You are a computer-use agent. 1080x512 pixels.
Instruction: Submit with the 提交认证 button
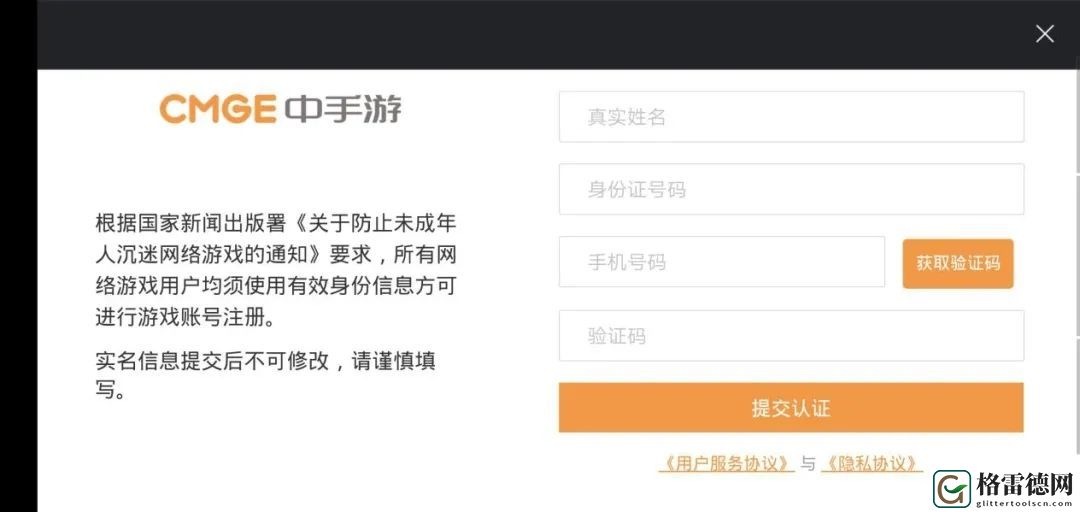(791, 408)
